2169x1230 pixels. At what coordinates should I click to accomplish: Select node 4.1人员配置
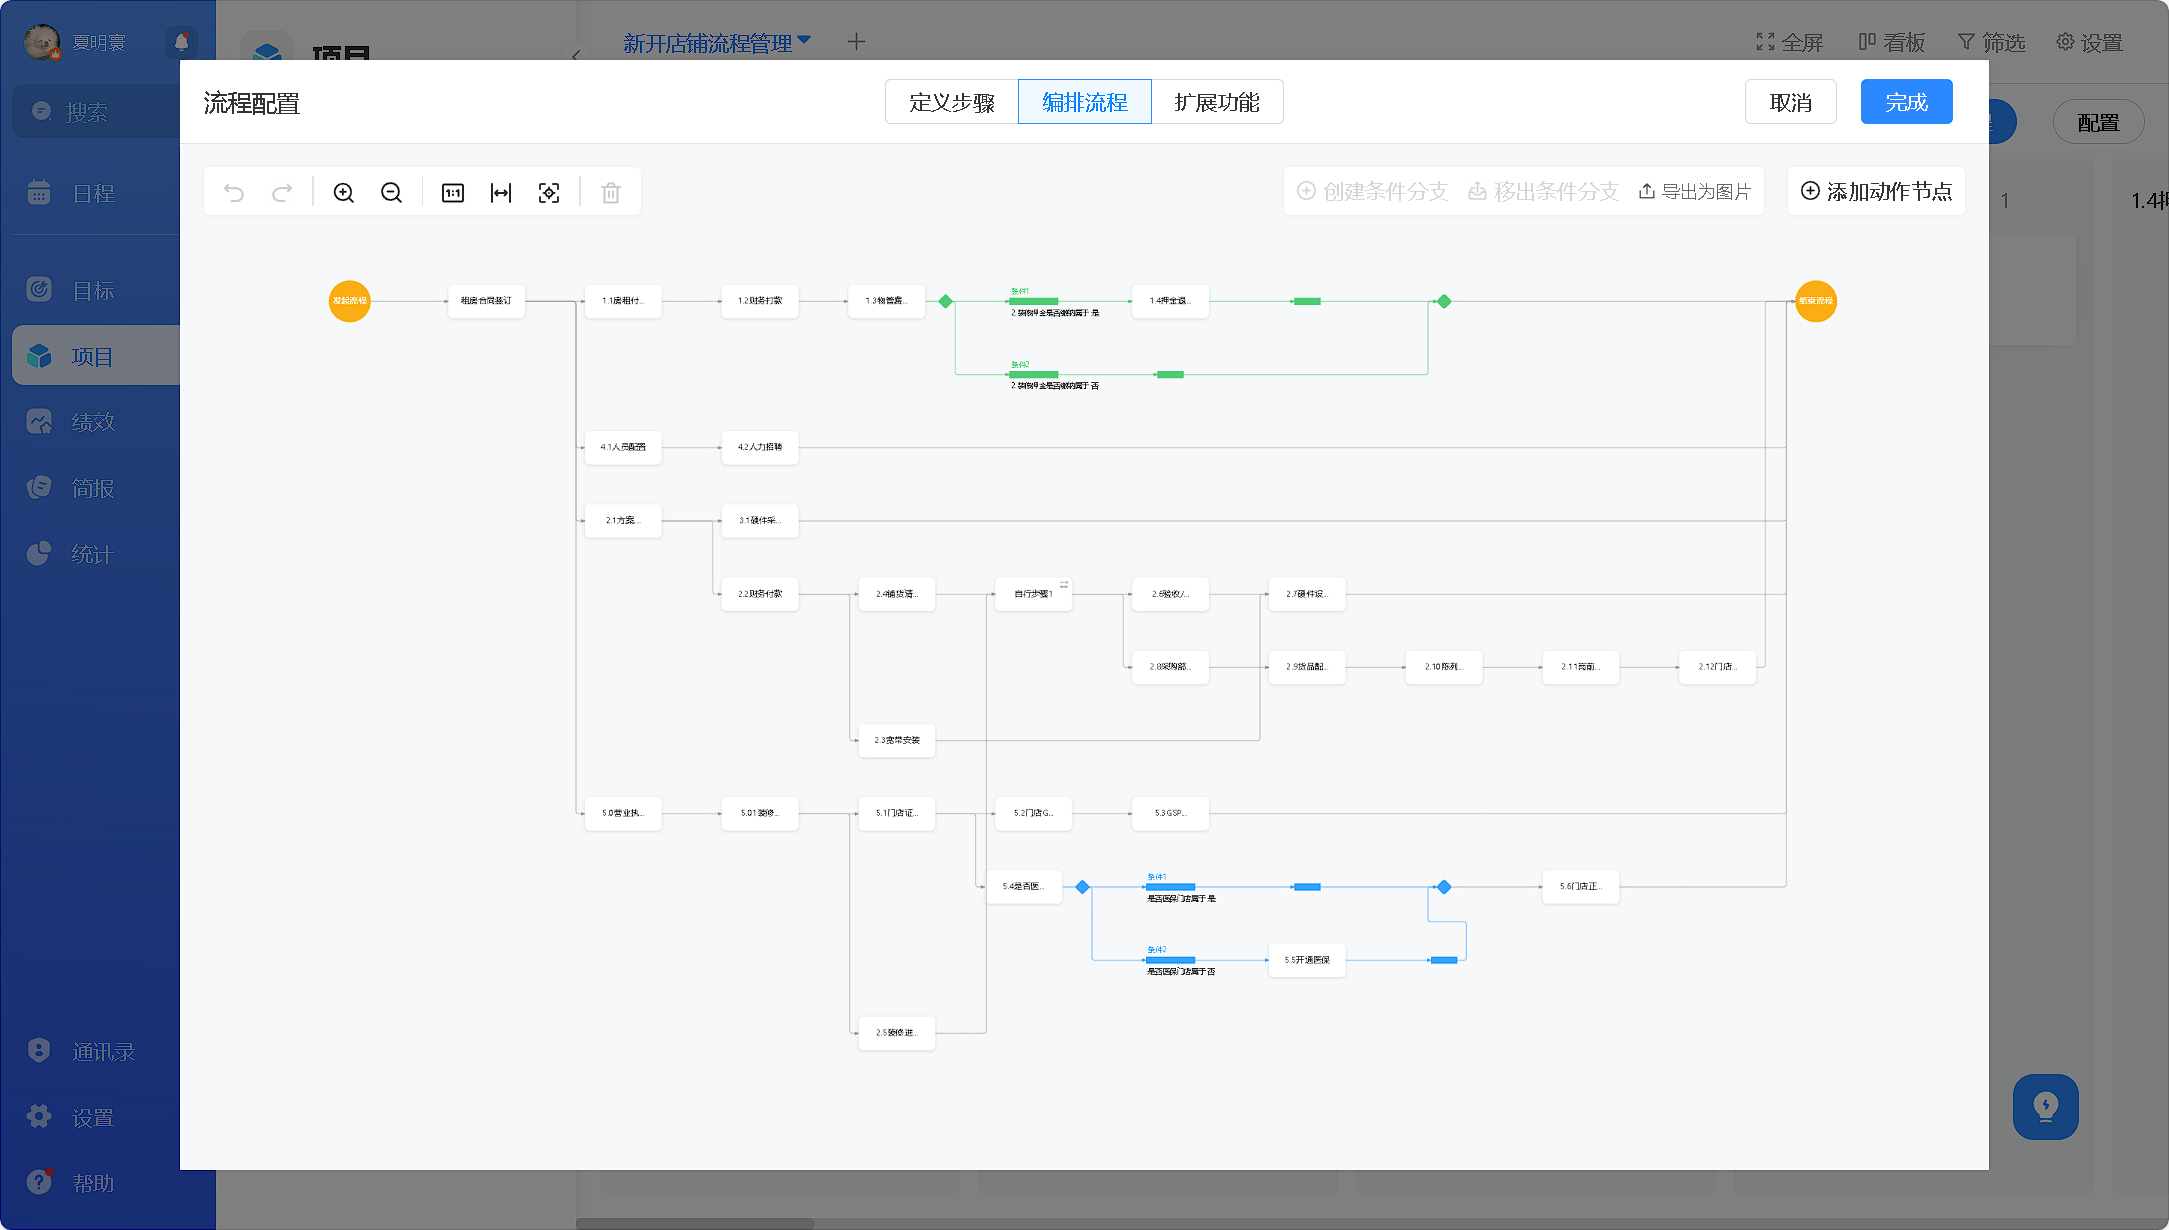click(623, 447)
